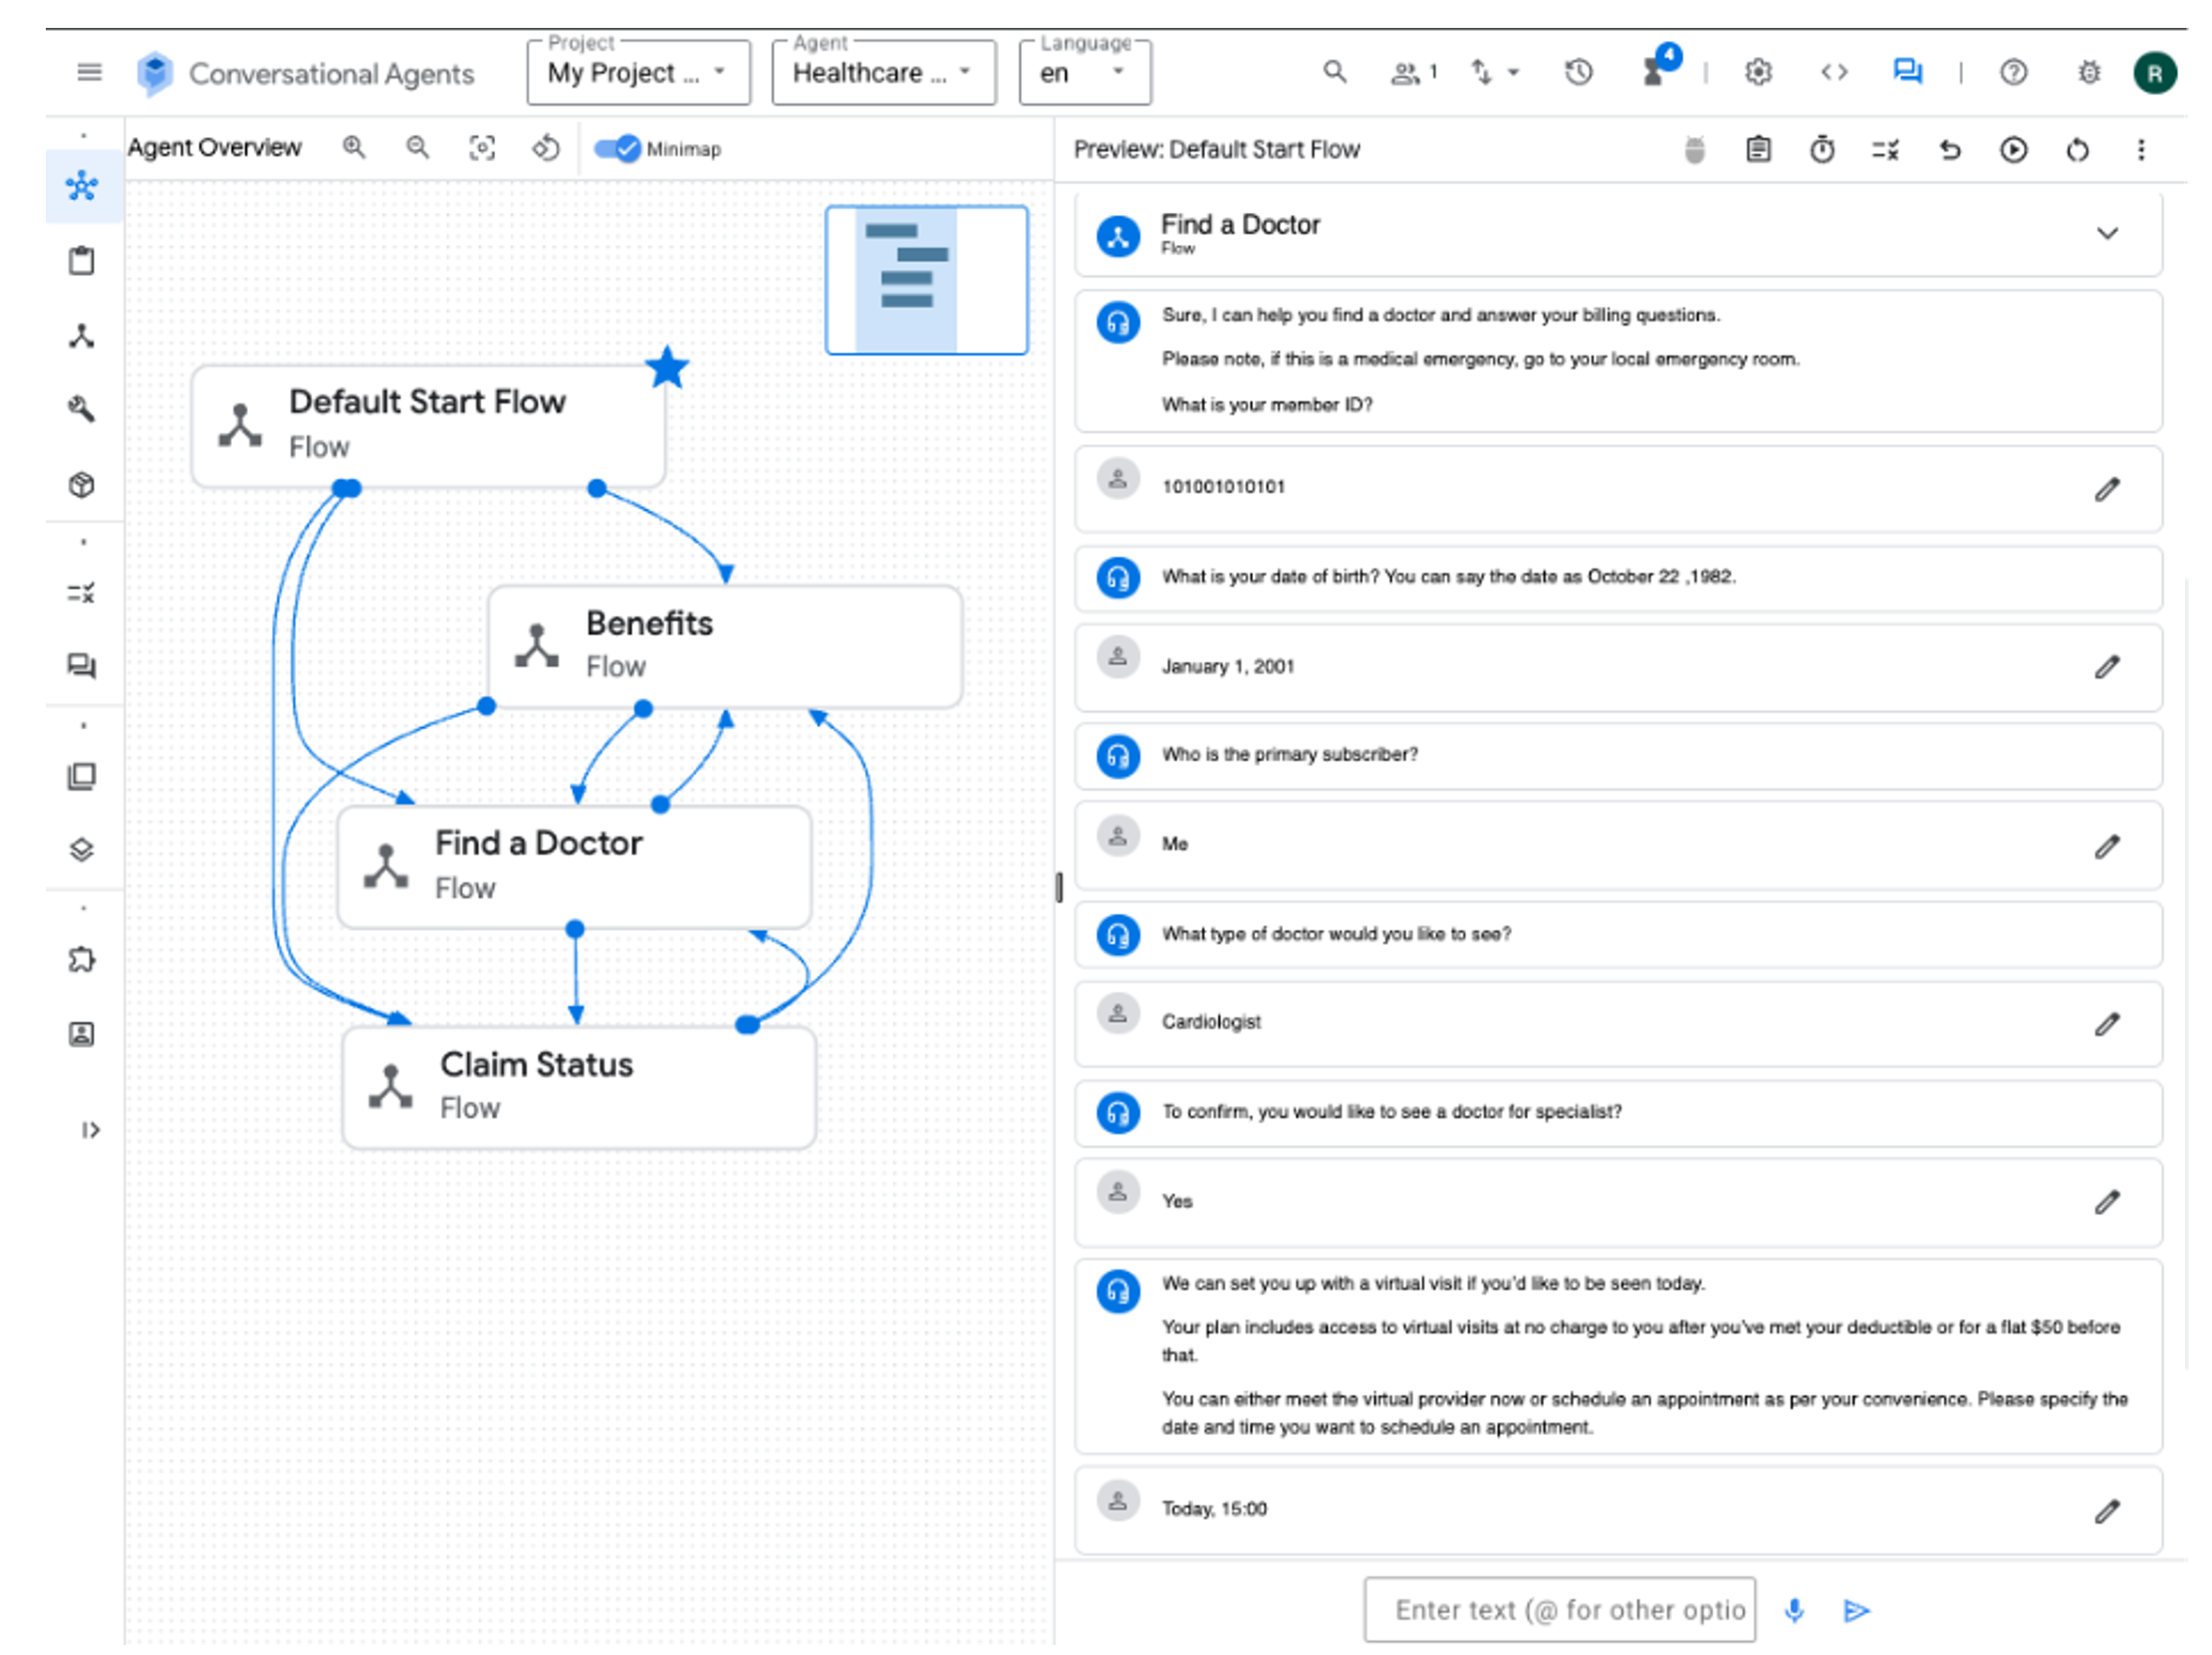Click 'What is your member ID?' text

(1266, 404)
